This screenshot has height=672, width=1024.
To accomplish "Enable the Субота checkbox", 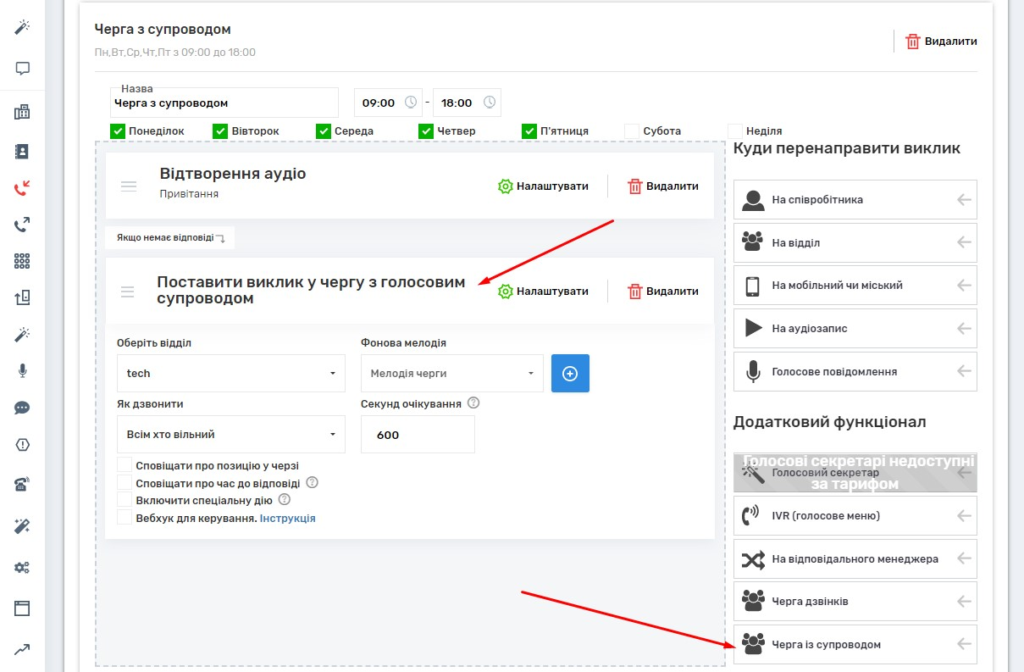I will point(631,131).
